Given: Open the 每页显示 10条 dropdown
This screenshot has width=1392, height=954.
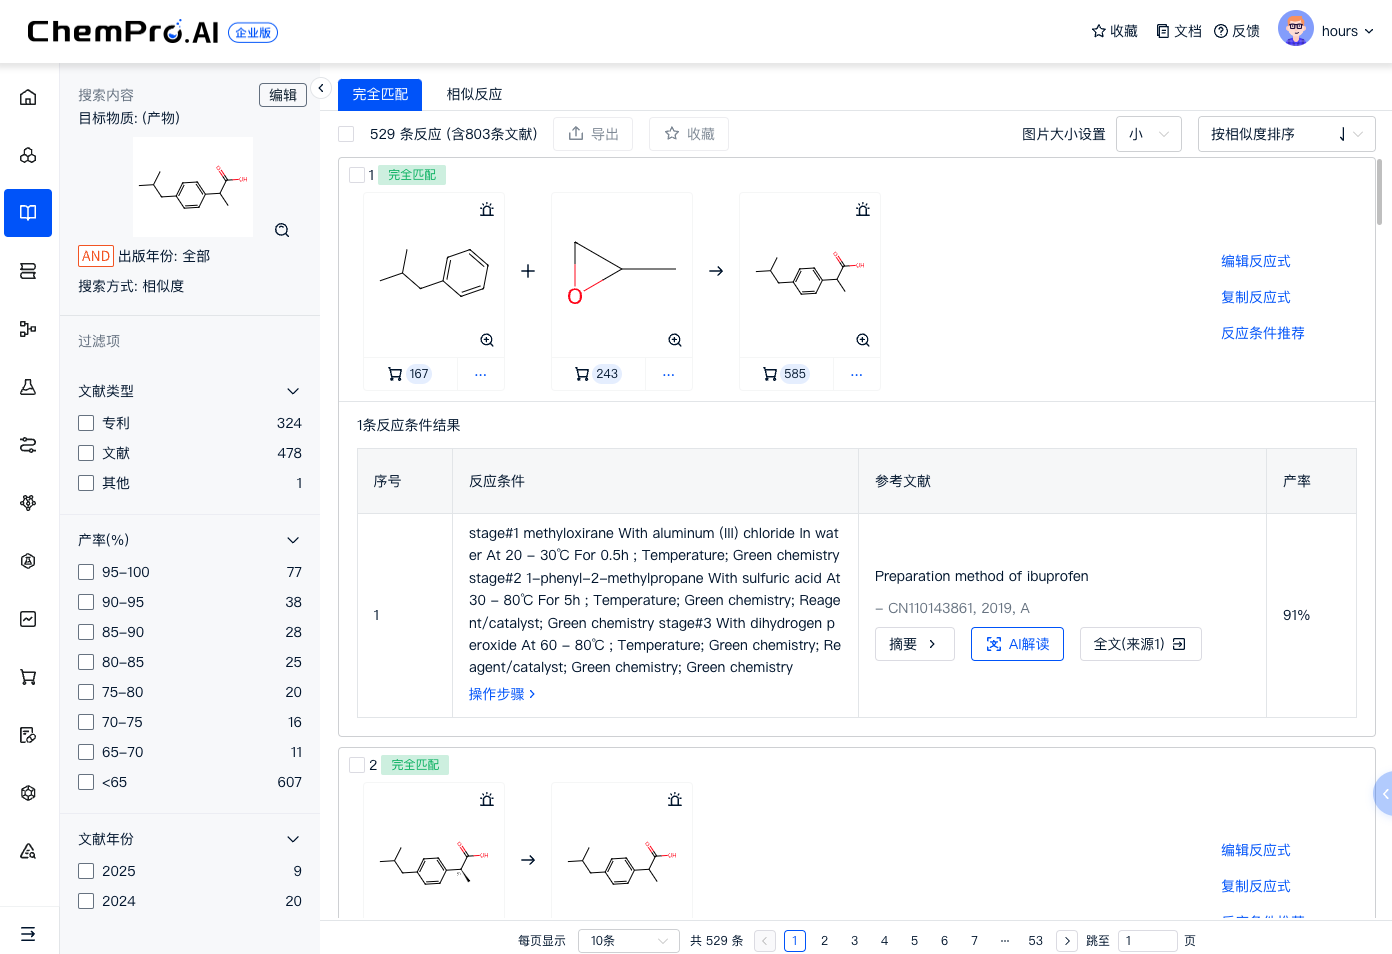Looking at the screenshot, I should [x=628, y=940].
